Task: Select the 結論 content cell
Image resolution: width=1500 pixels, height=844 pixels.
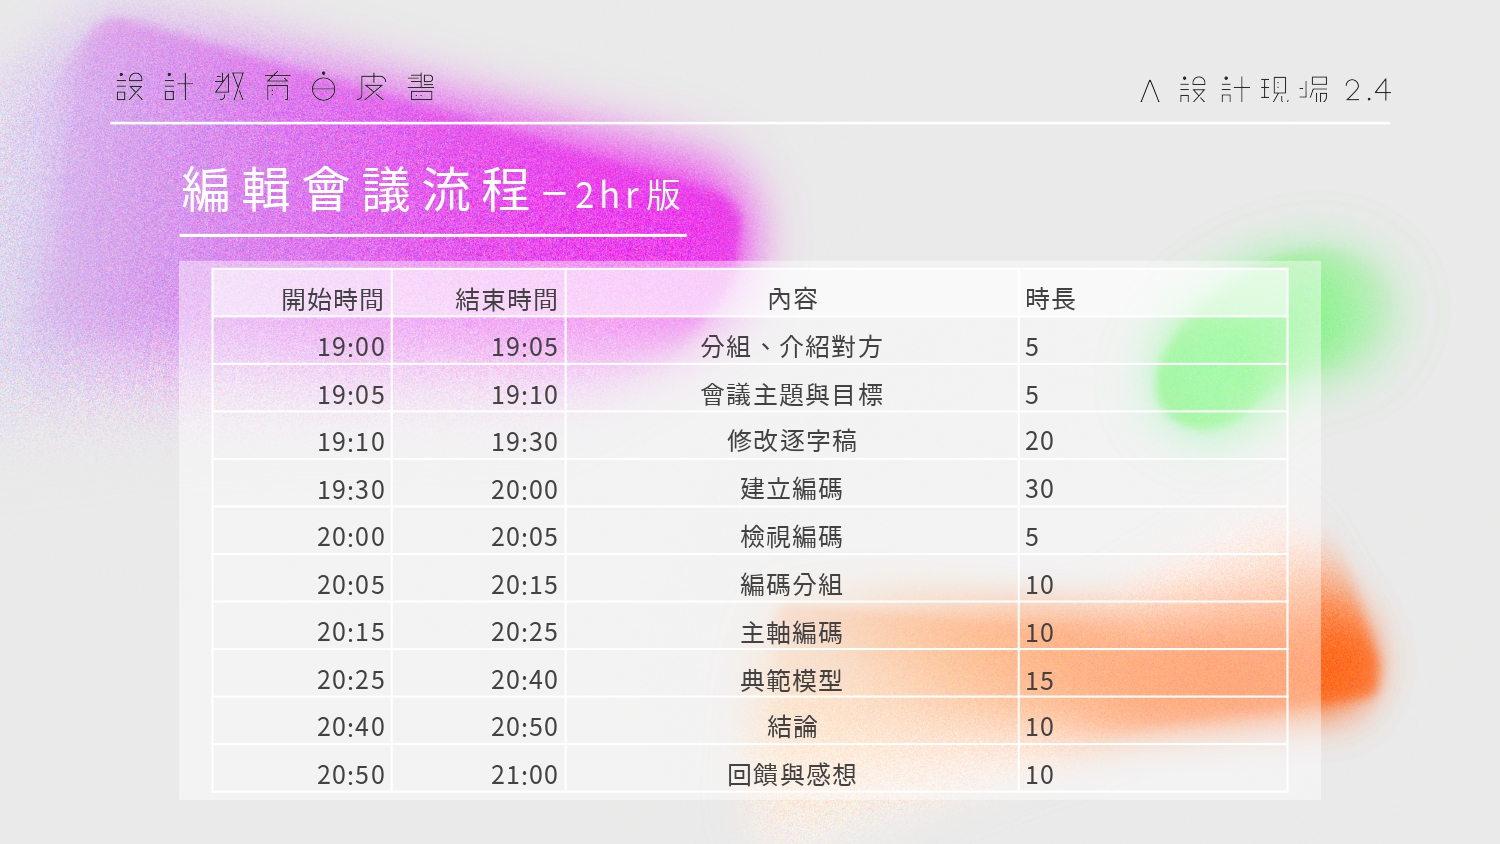Action: [x=792, y=727]
